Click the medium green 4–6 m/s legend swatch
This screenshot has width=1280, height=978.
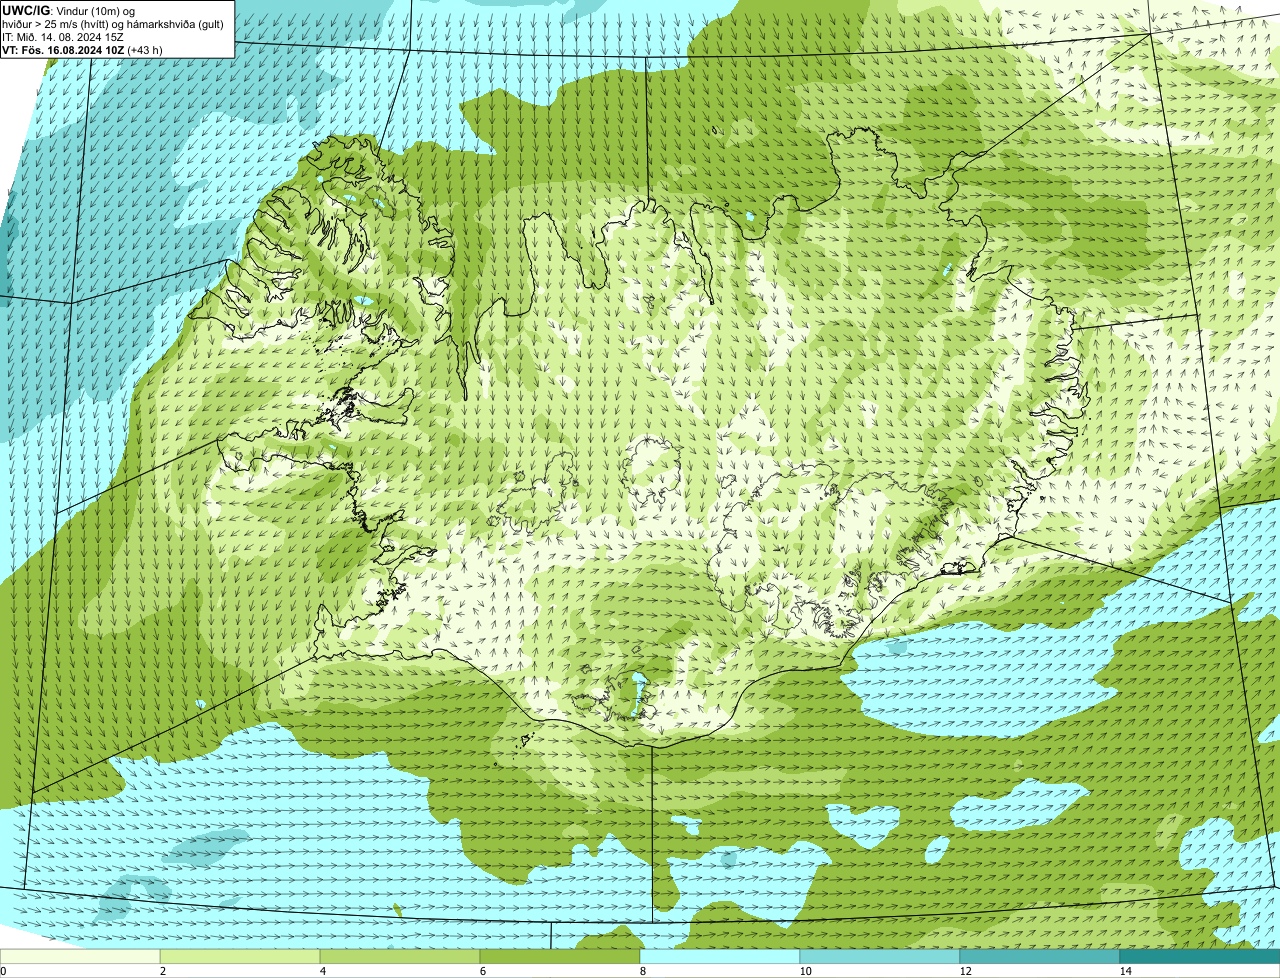(x=400, y=956)
